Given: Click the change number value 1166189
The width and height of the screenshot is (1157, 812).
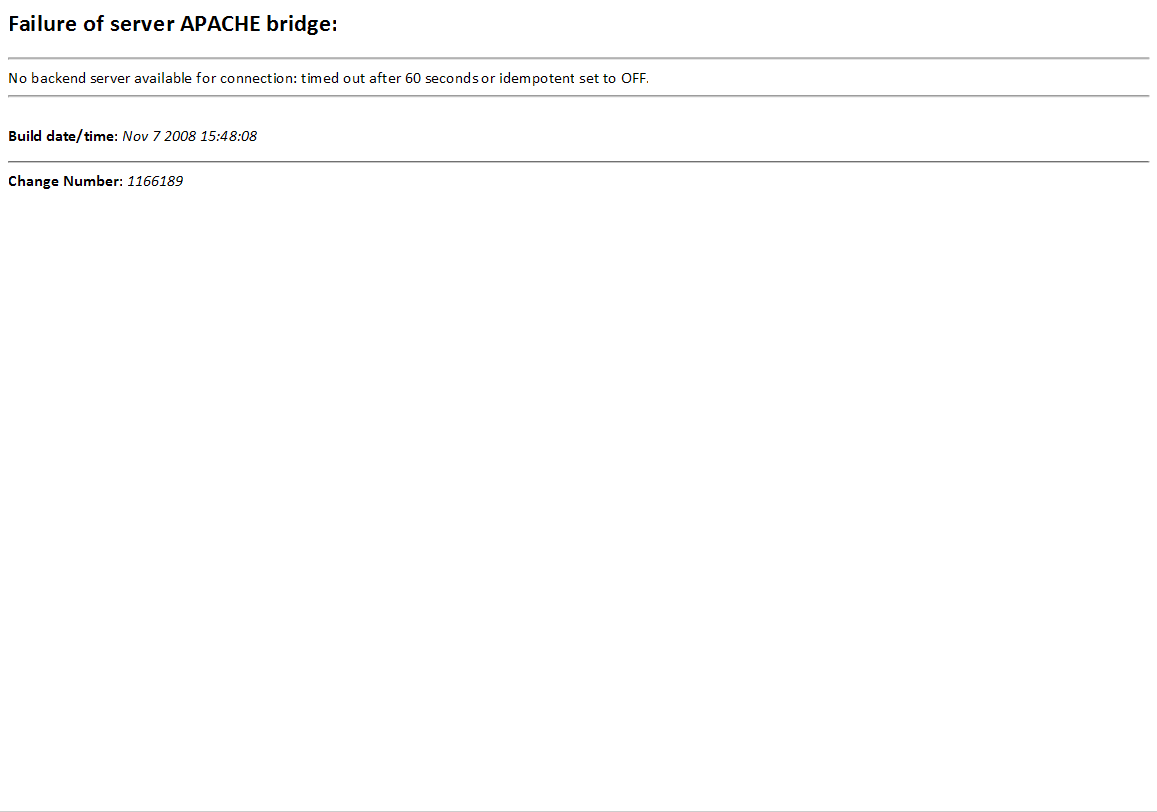Looking at the screenshot, I should 155,181.
